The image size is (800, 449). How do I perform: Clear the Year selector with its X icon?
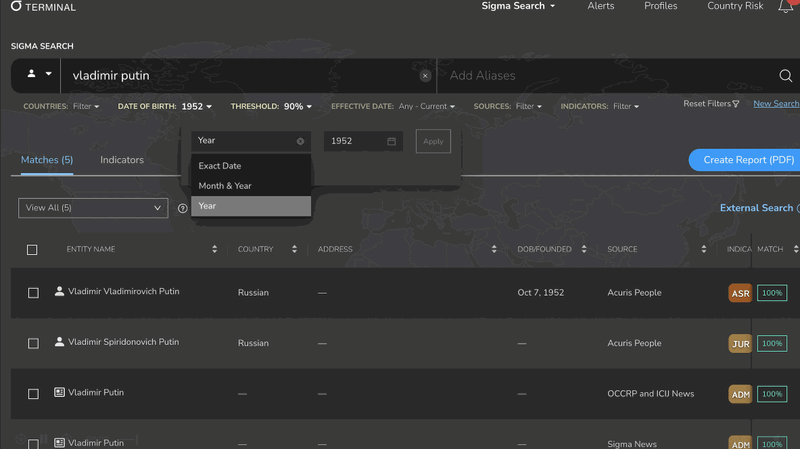[300, 141]
